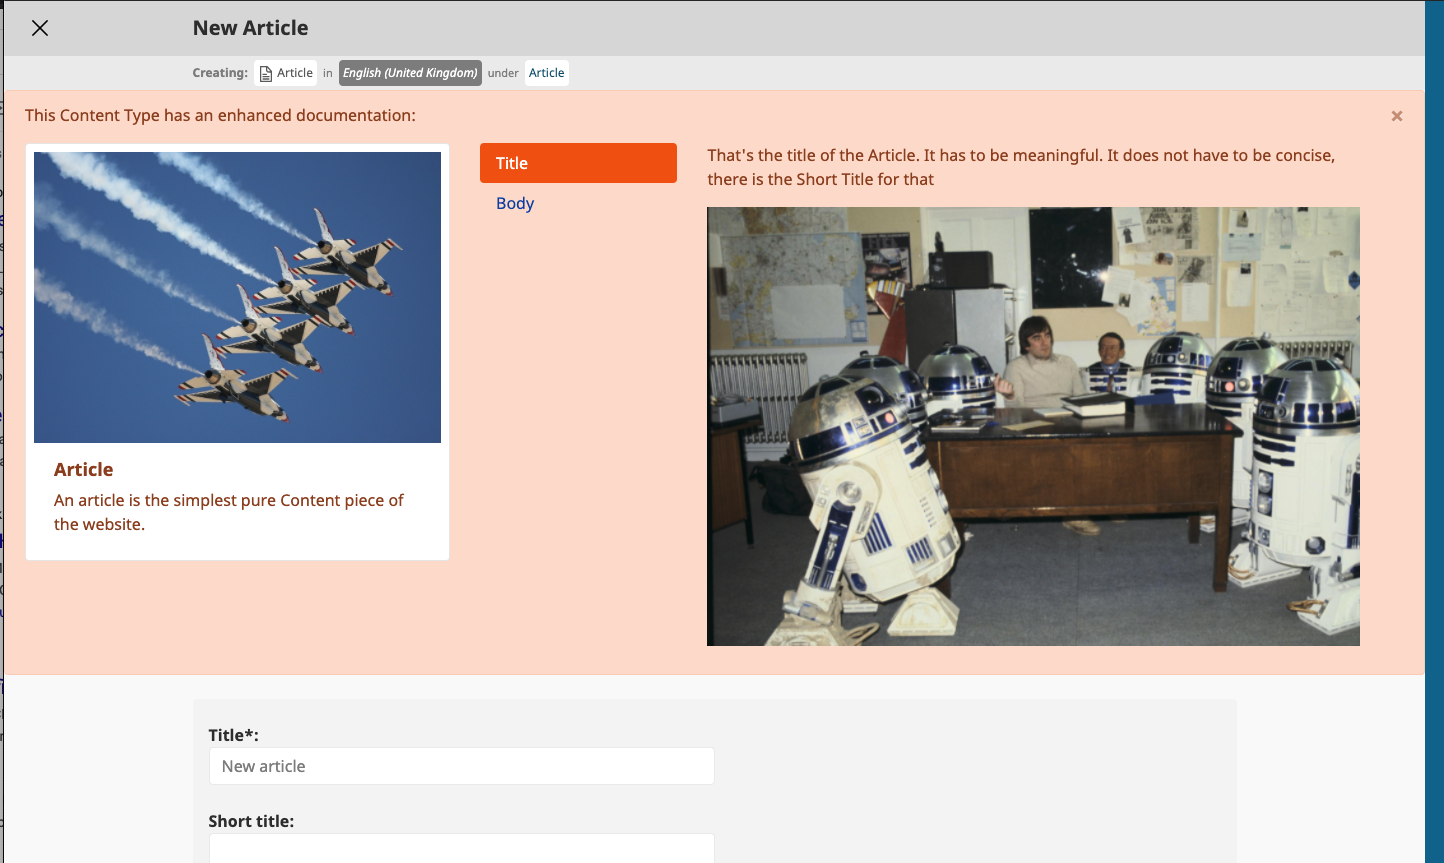Image resolution: width=1444 pixels, height=863 pixels.
Task: Click the 'Short title:' field label
Action: [251, 821]
